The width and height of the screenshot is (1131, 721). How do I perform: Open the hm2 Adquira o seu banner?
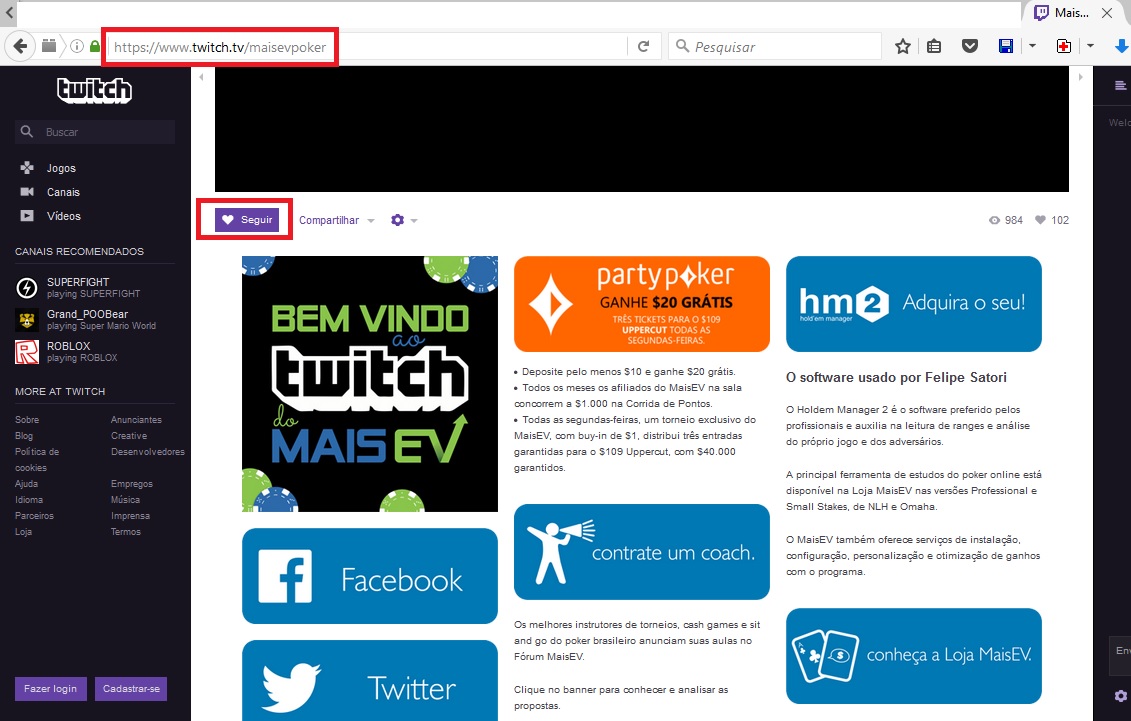[914, 304]
